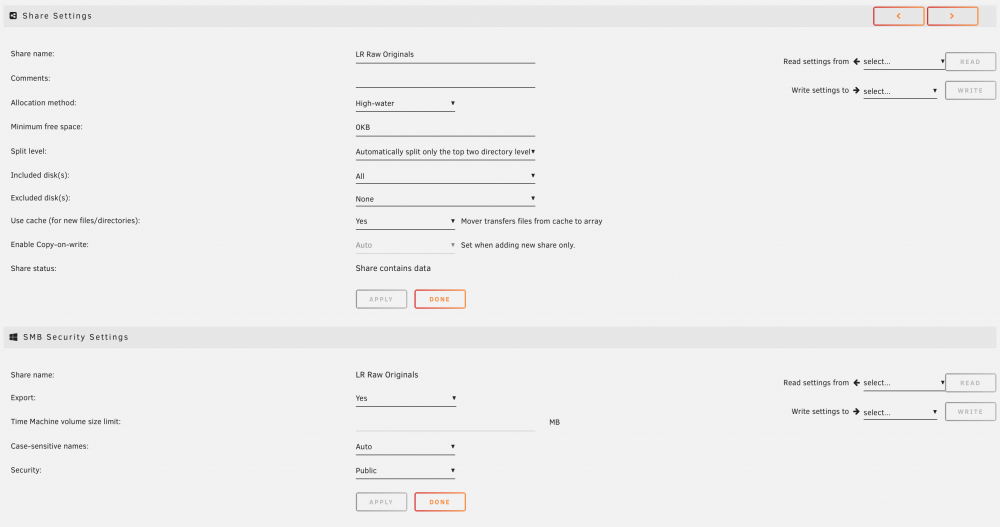The width and height of the screenshot is (1000, 527).
Task: Click the Read button in SMB Security Settings
Action: [x=970, y=383]
